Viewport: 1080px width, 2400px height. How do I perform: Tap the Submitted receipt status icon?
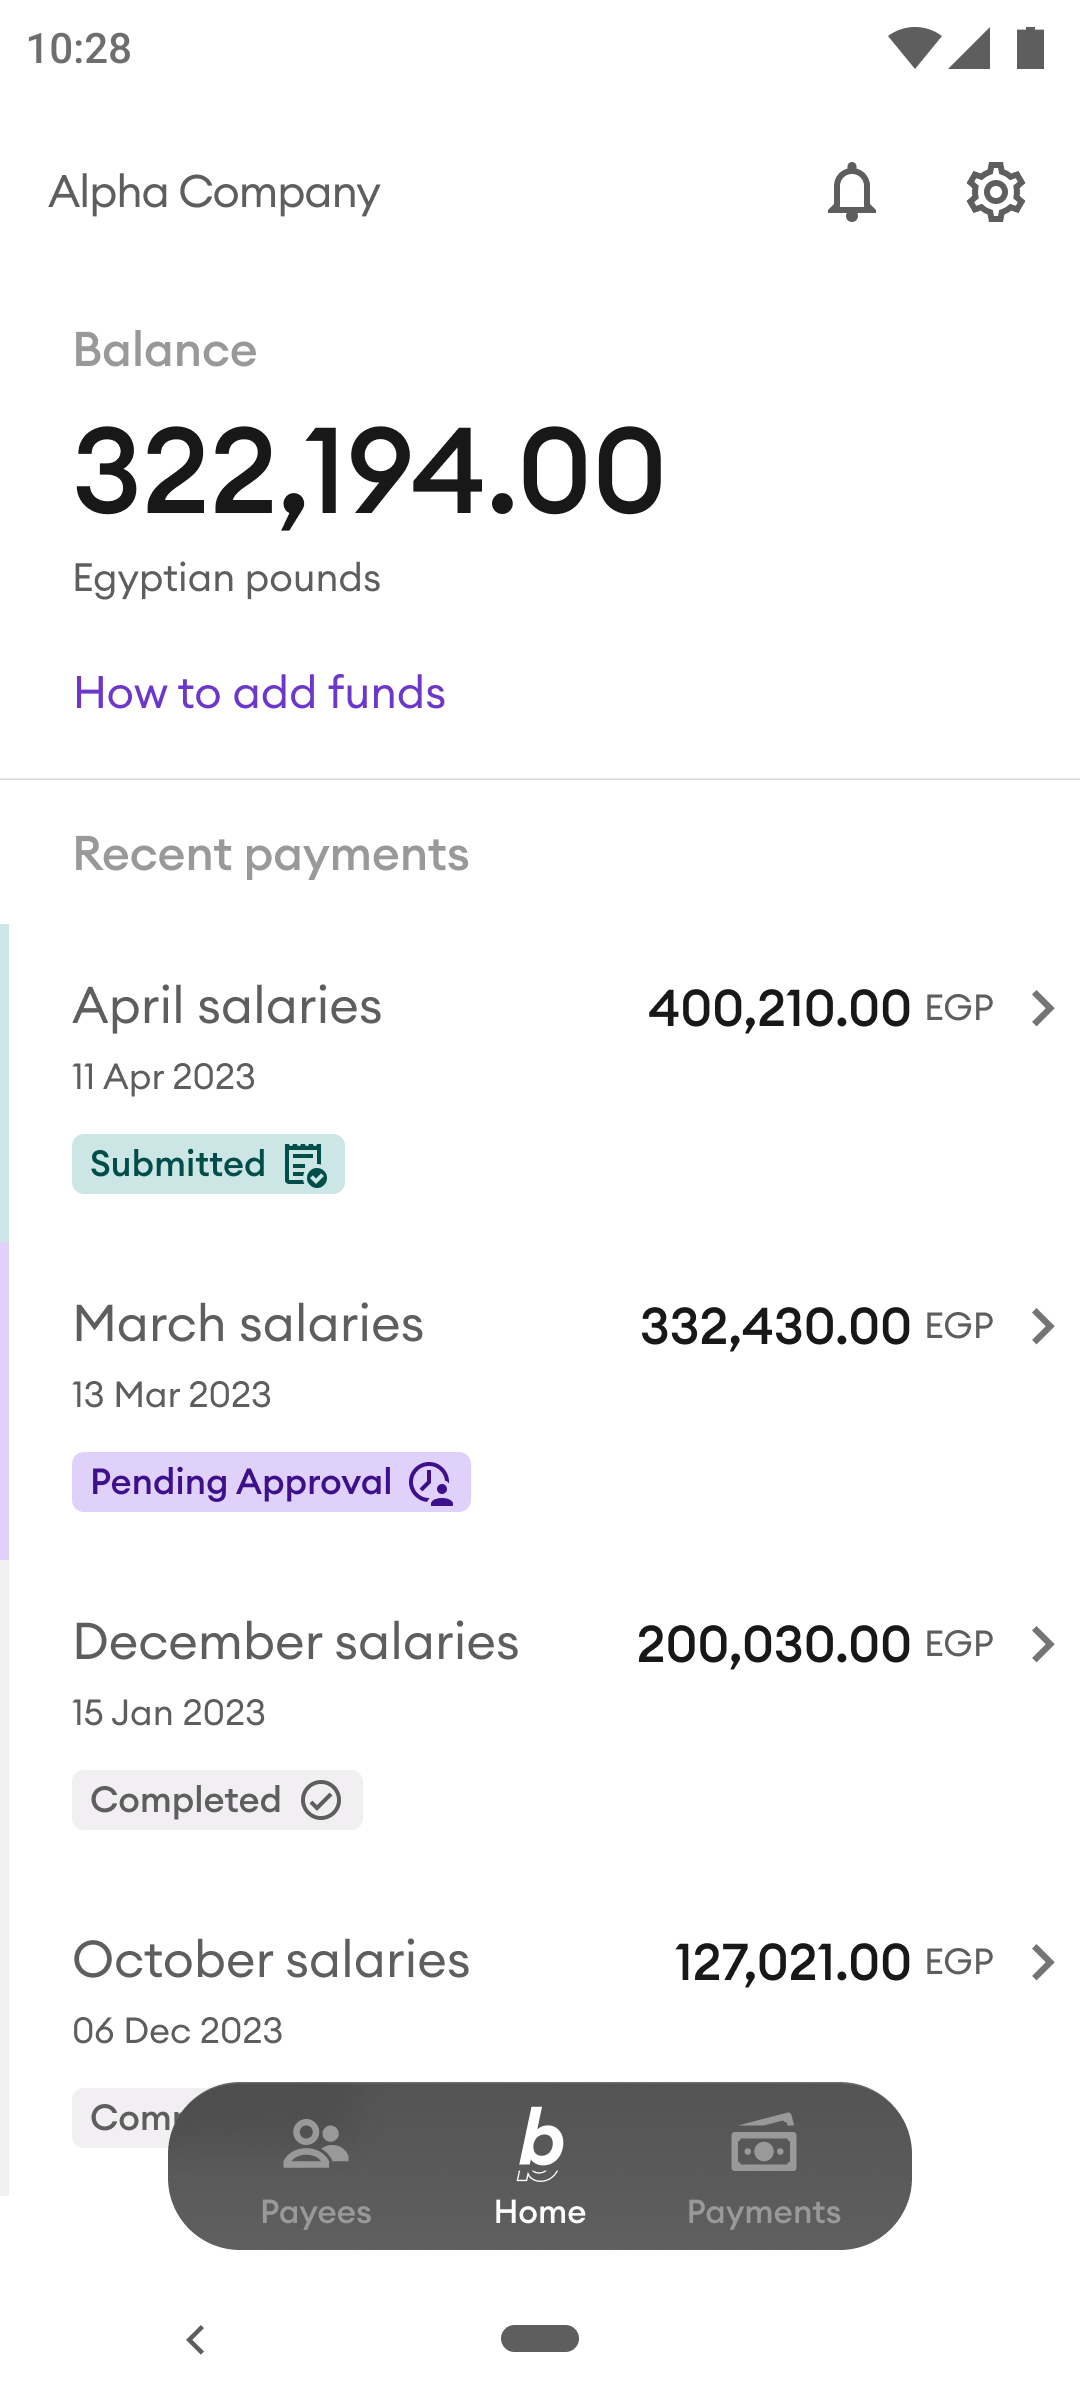pos(306,1165)
